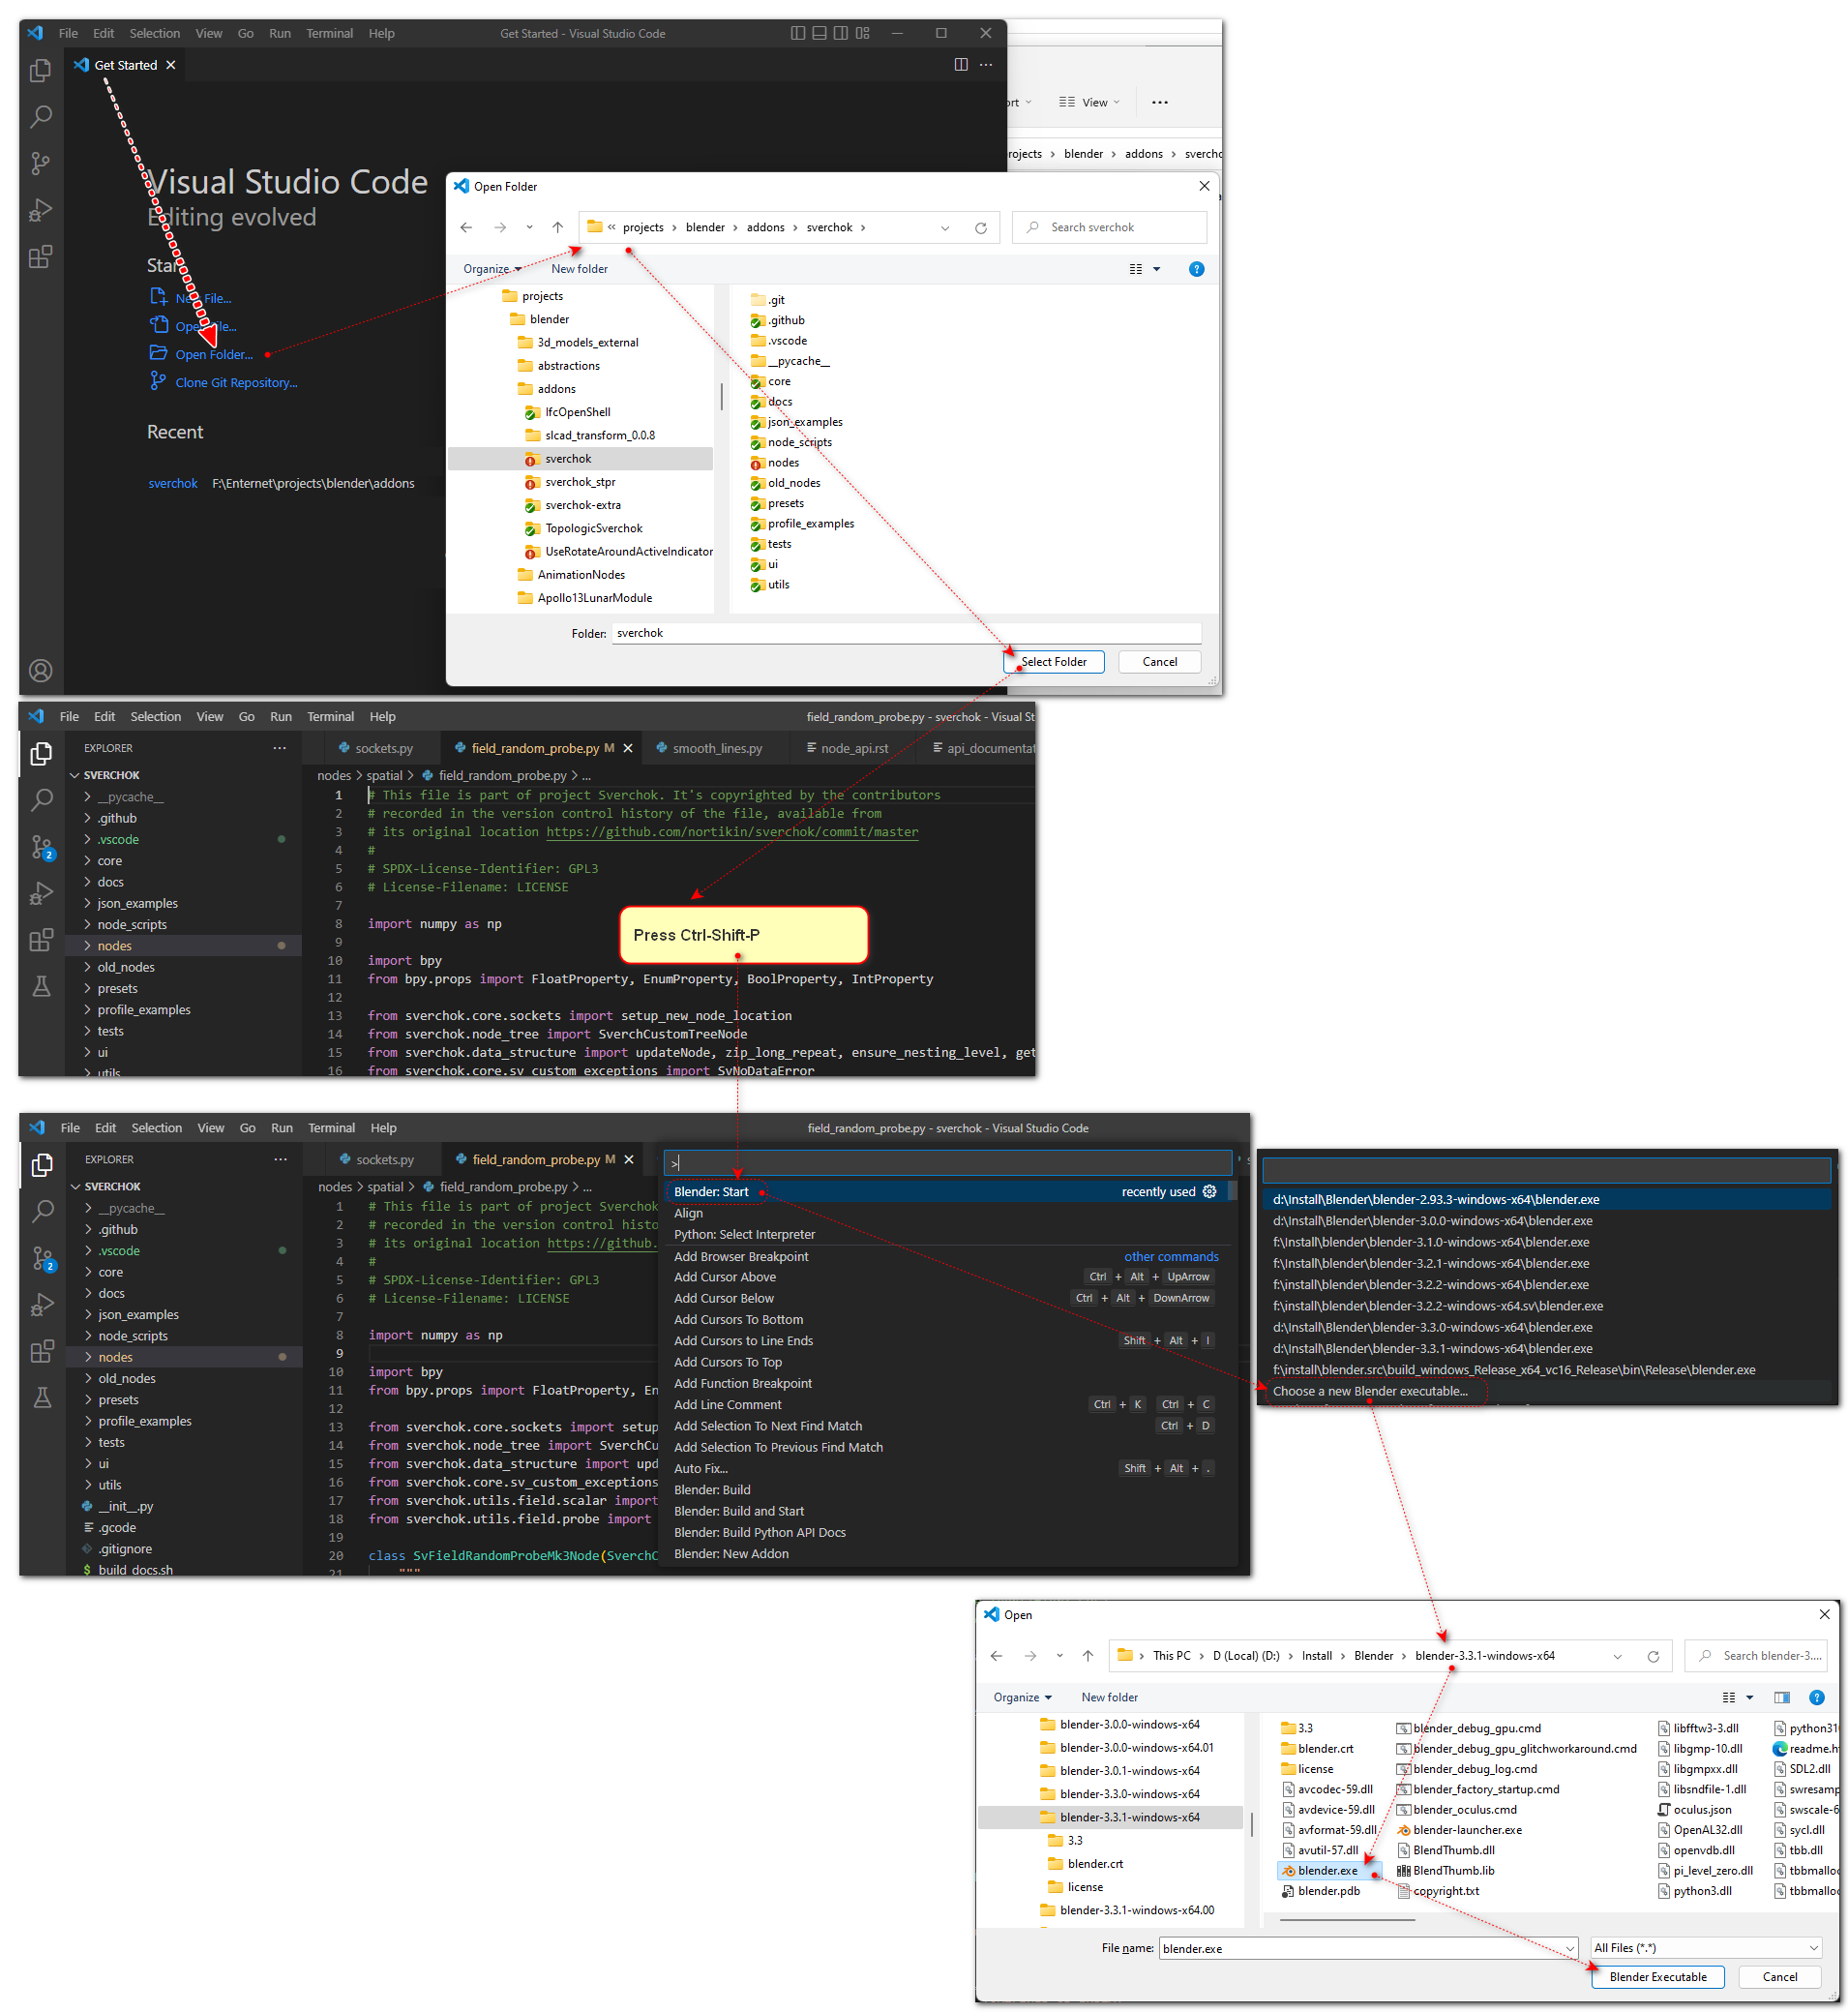Open the Run and Debug view
This screenshot has height=2013, width=1848.
[41, 210]
